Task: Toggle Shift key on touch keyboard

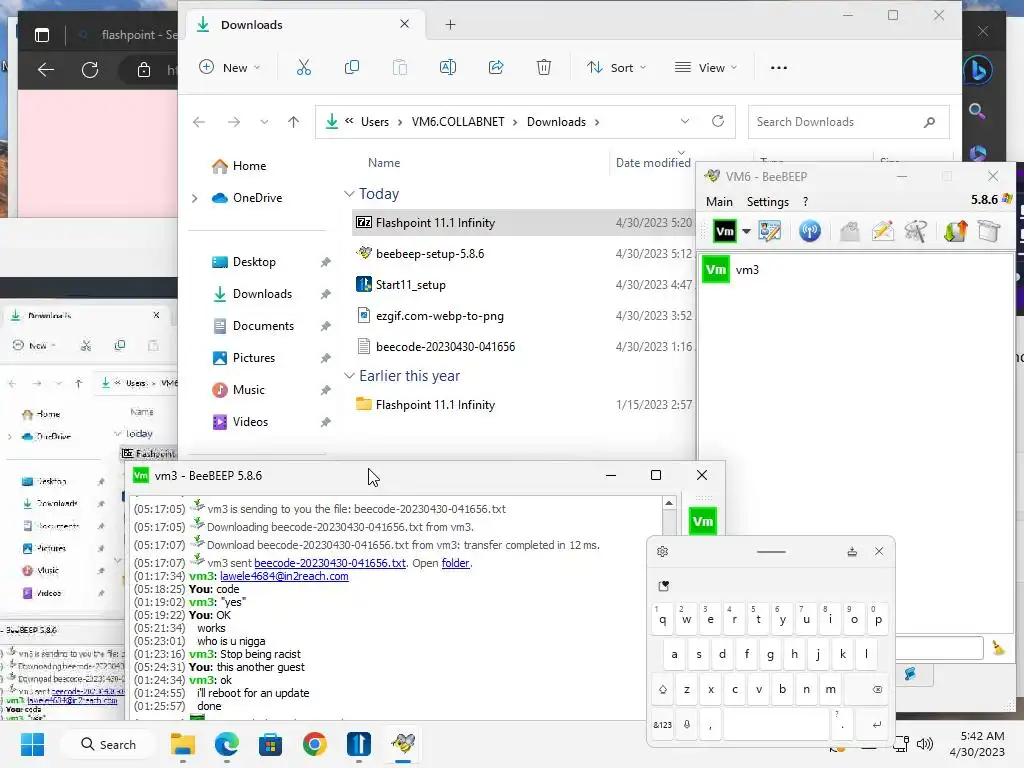Action: click(662, 689)
